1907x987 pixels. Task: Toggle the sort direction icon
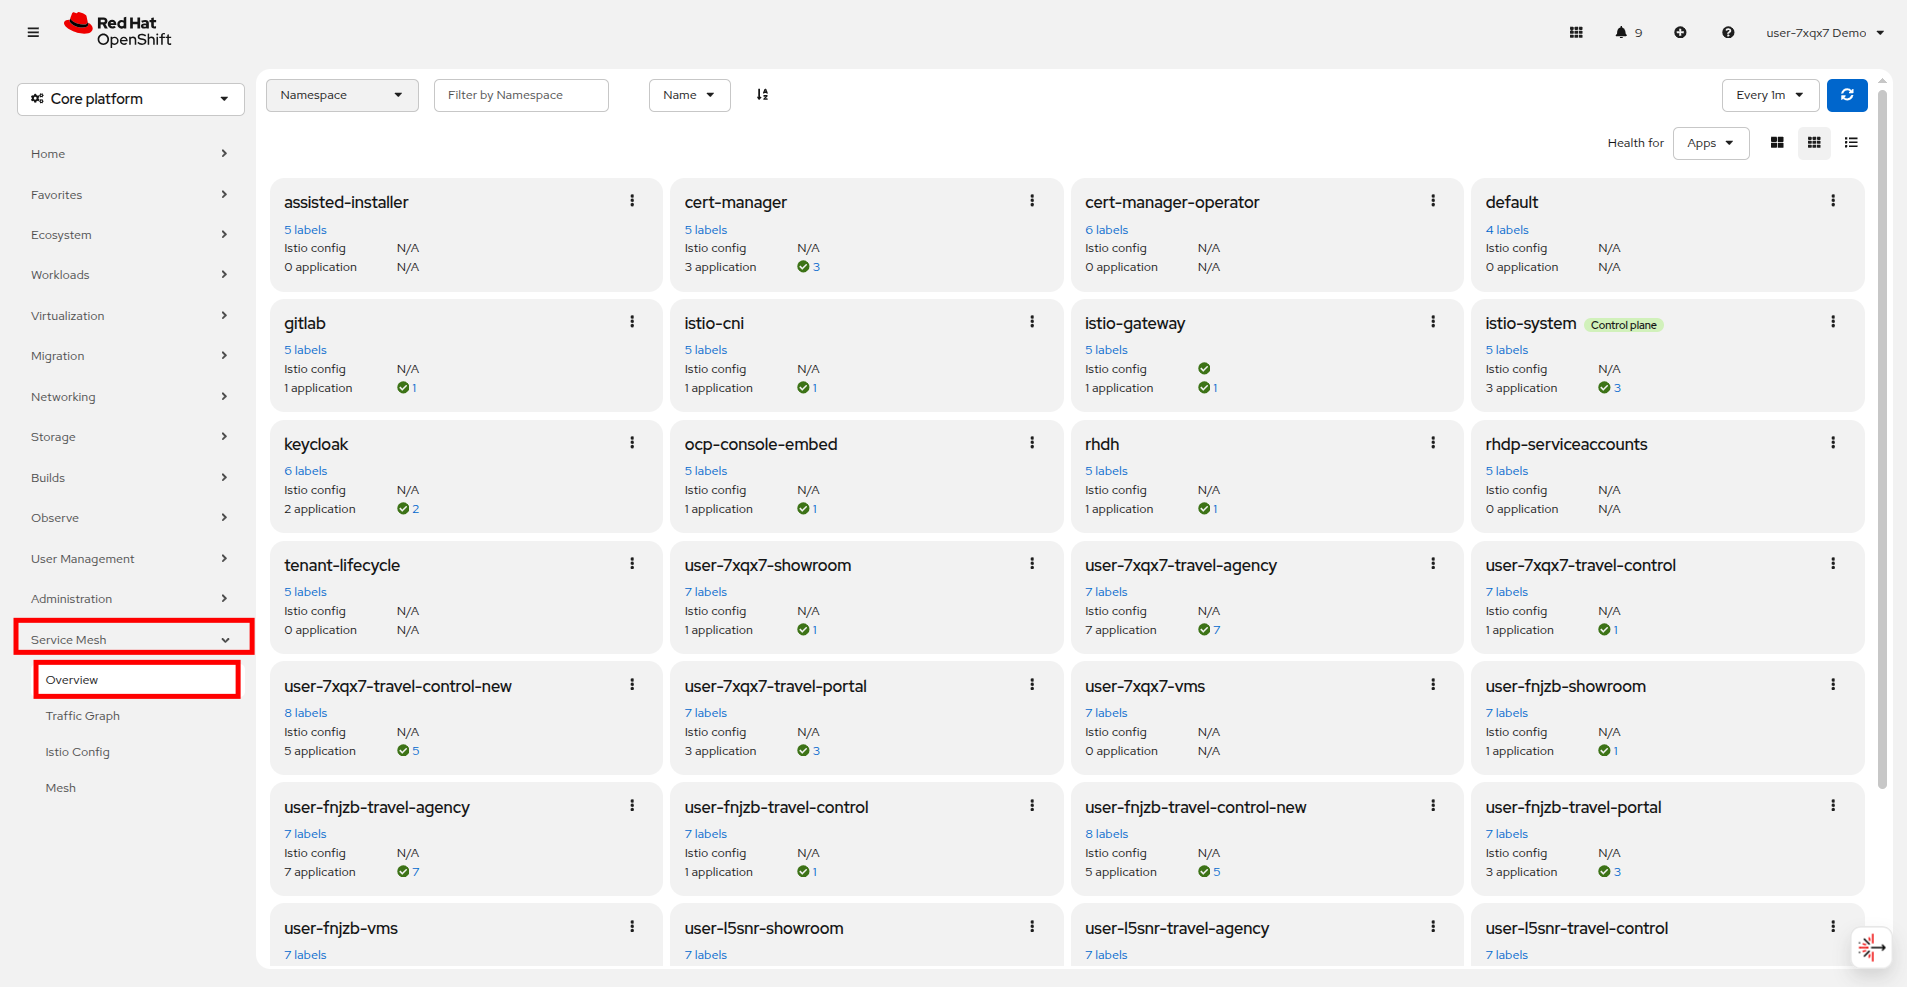pos(762,95)
